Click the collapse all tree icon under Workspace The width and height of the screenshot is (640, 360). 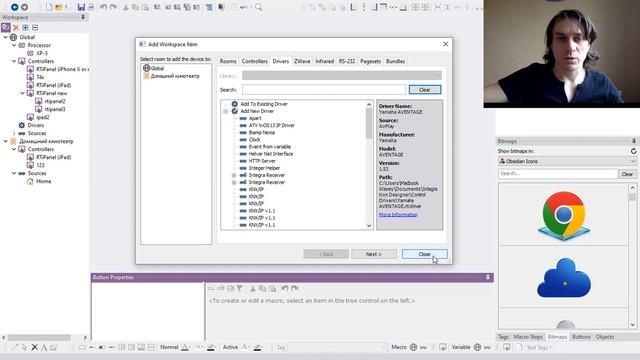click(x=35, y=27)
